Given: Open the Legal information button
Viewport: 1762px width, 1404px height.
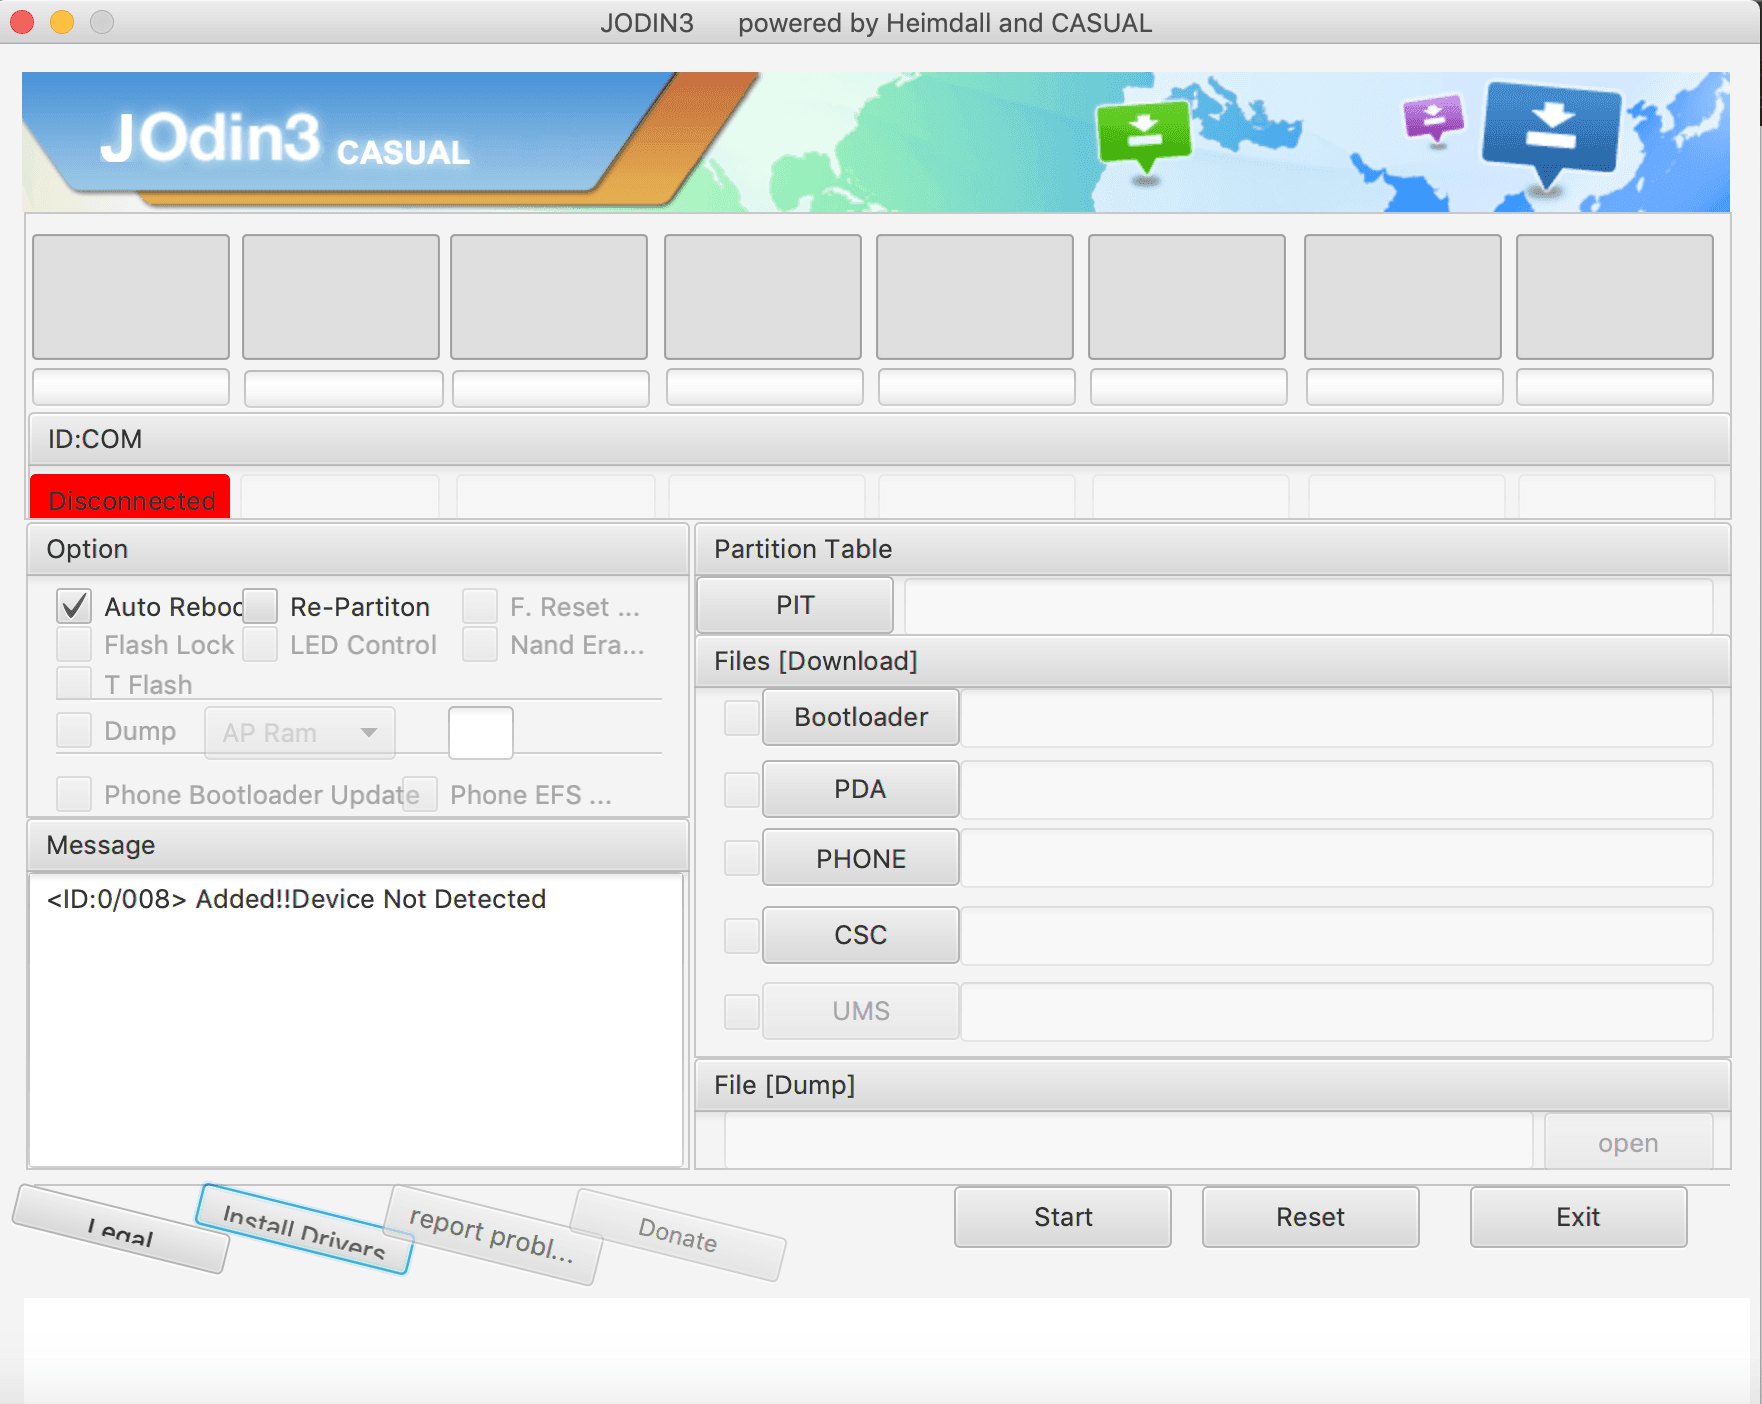Looking at the screenshot, I should click(120, 1230).
